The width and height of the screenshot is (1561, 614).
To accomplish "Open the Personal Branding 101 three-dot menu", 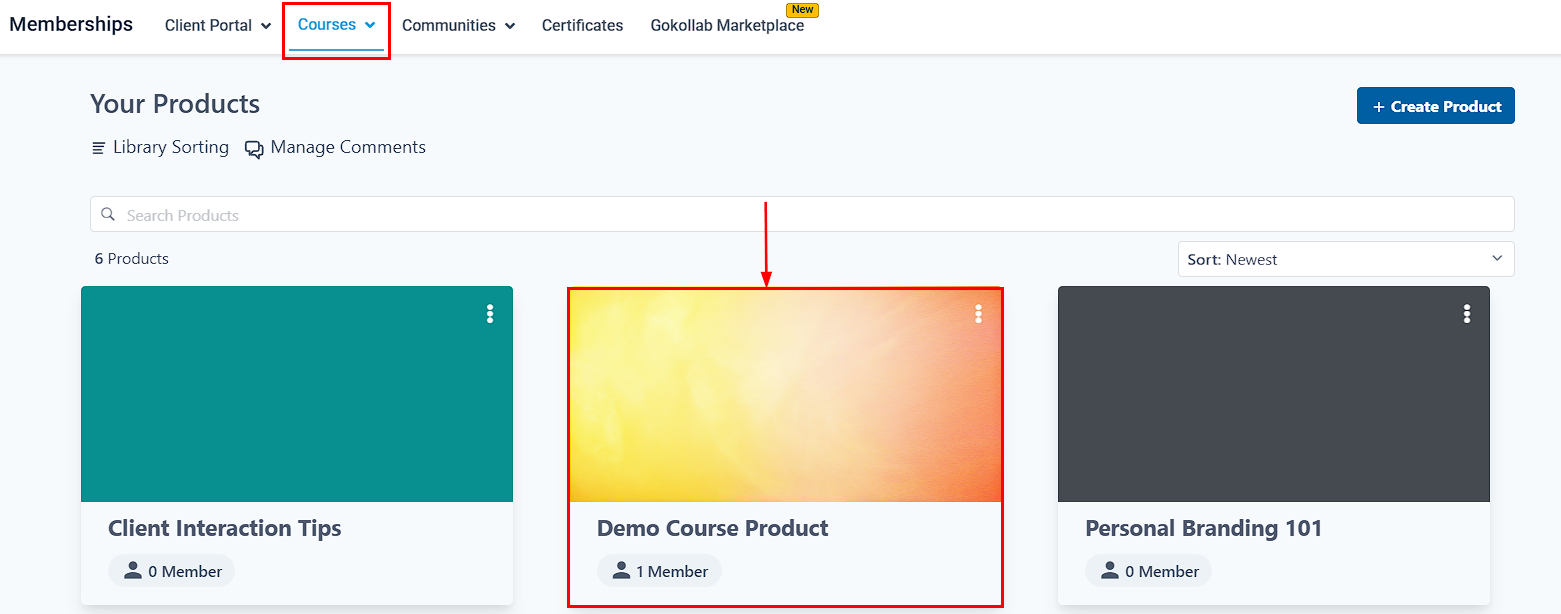I will [x=1467, y=314].
